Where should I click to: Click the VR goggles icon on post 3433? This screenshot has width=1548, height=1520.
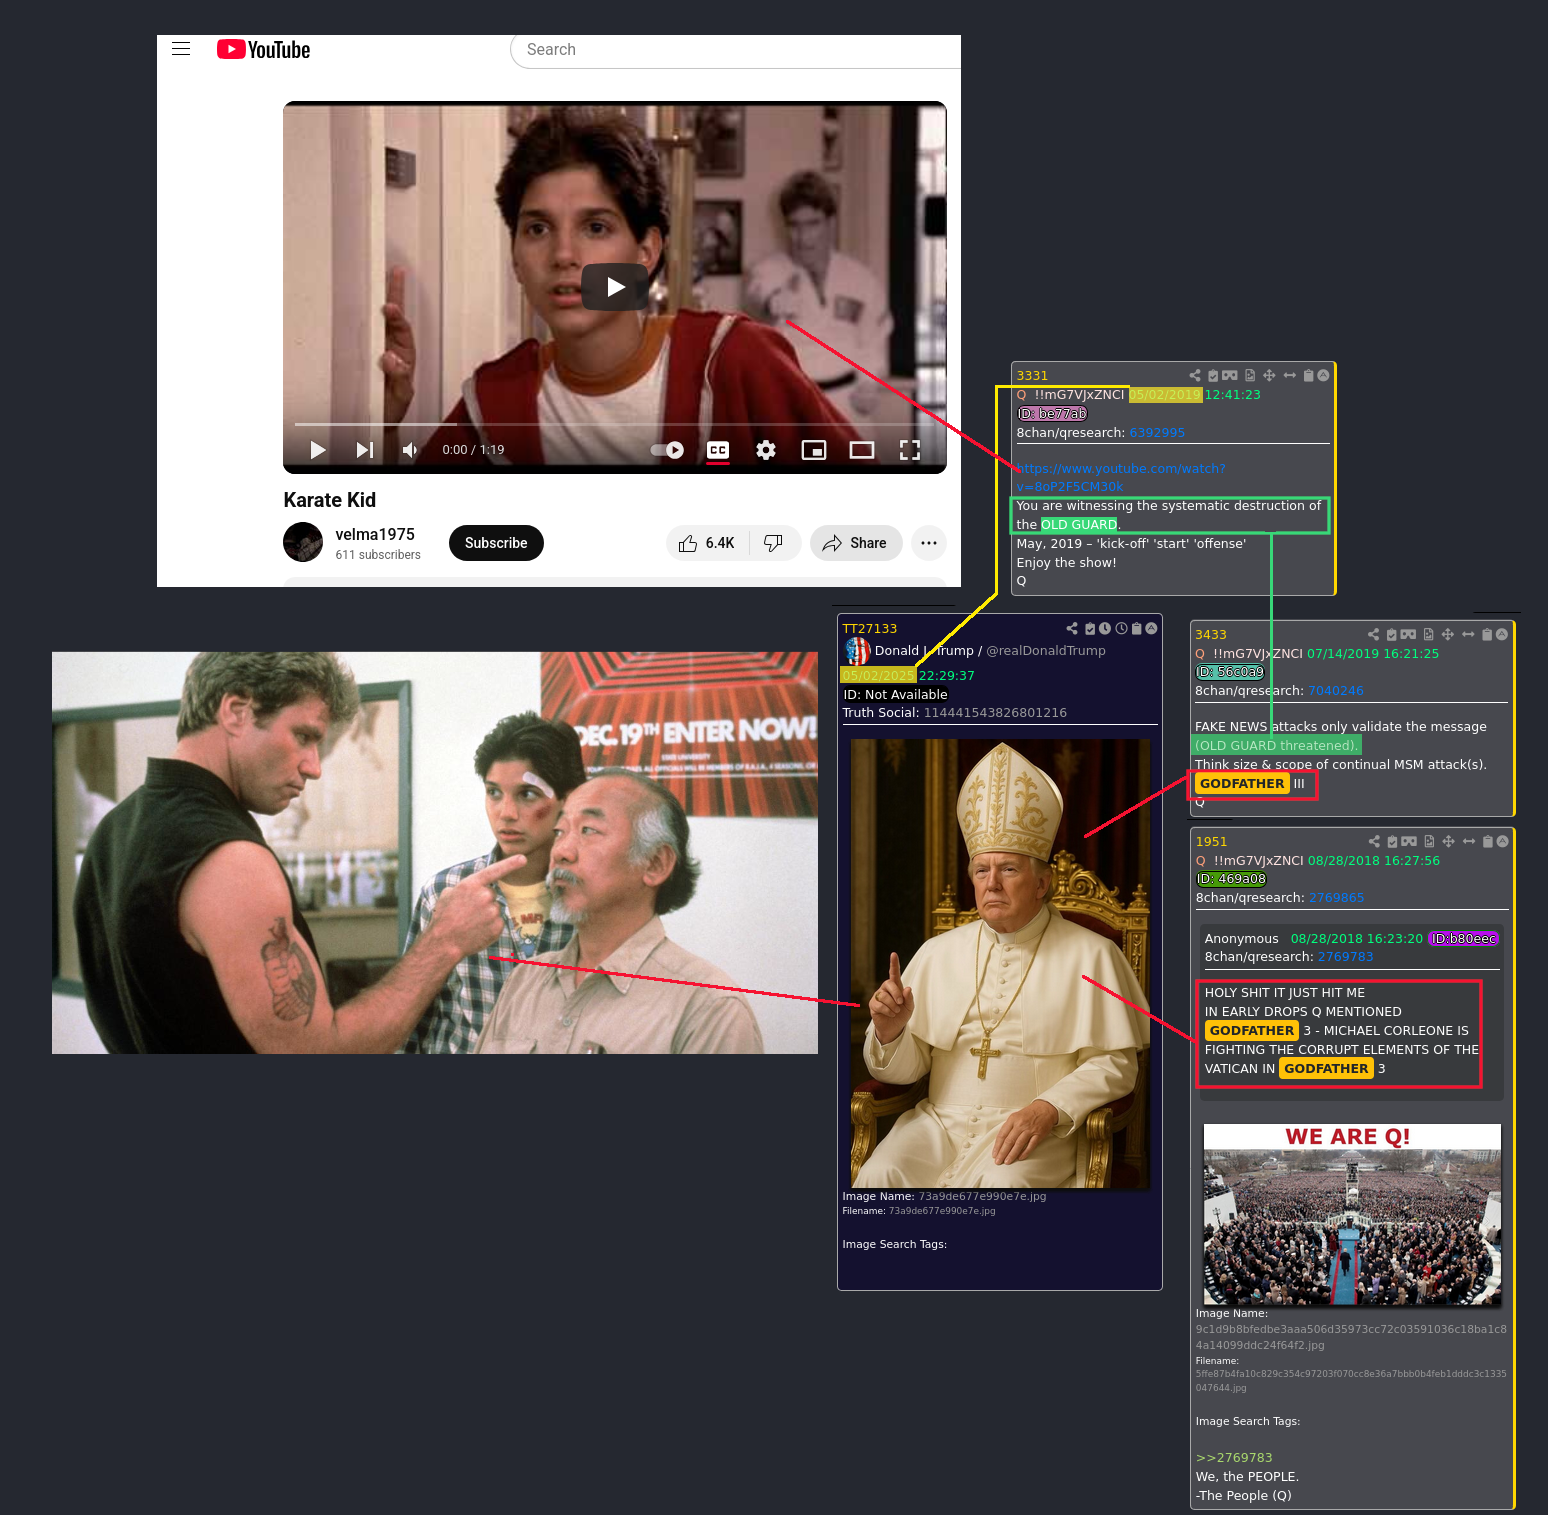[1408, 634]
